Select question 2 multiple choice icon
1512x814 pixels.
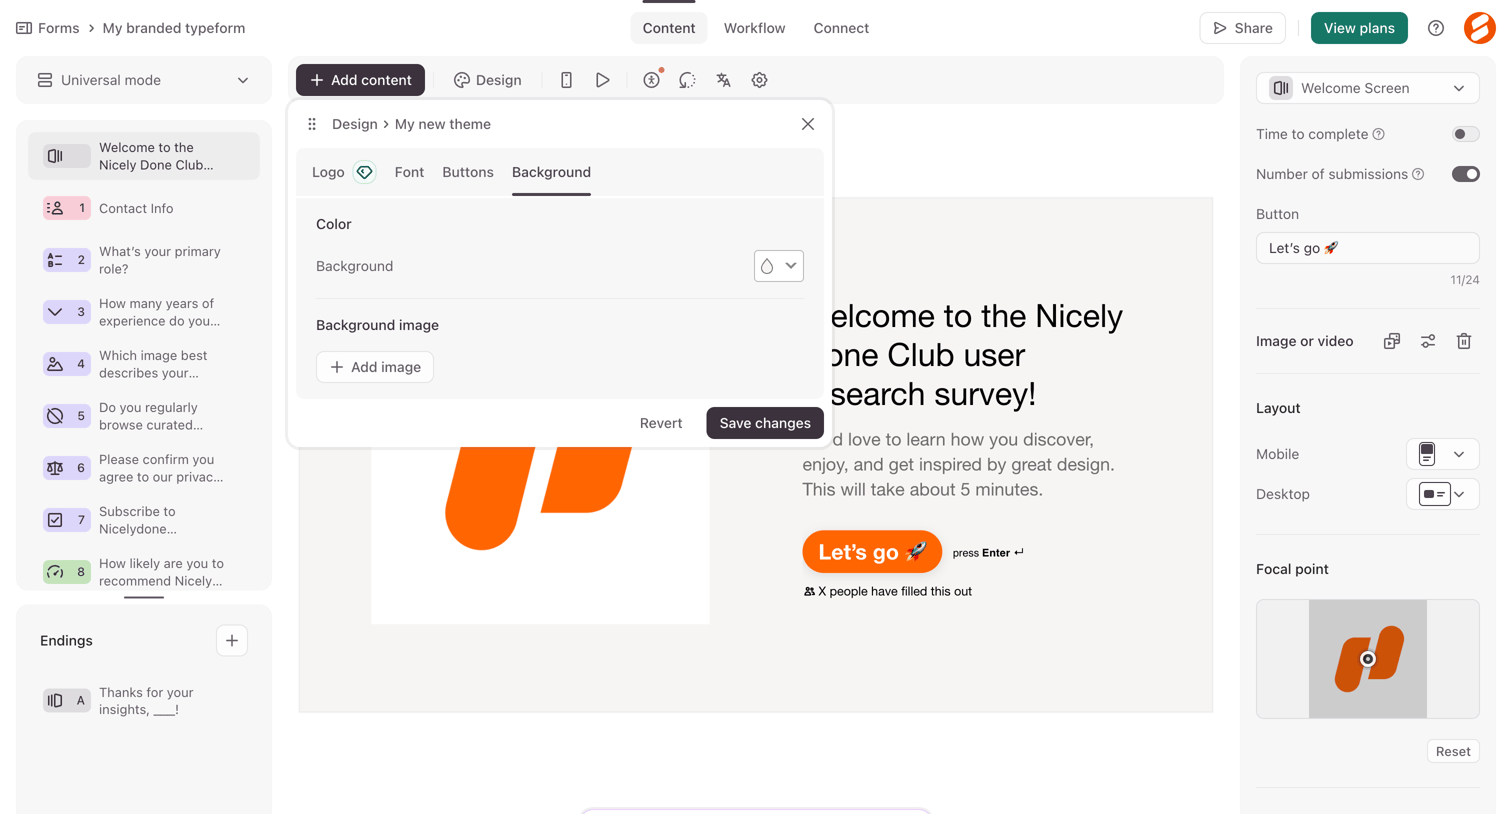click(x=66, y=260)
